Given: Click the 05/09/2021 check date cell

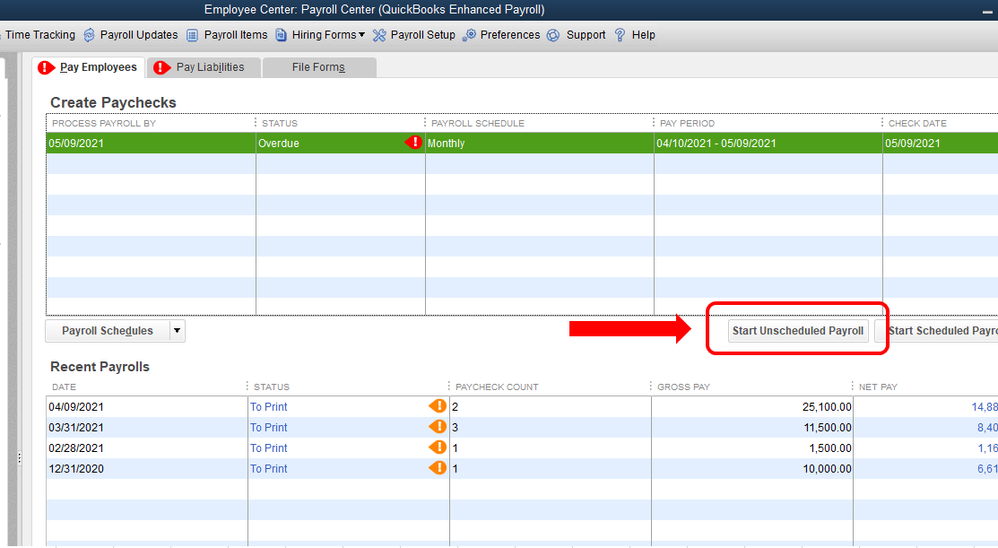Looking at the screenshot, I should click(x=940, y=143).
